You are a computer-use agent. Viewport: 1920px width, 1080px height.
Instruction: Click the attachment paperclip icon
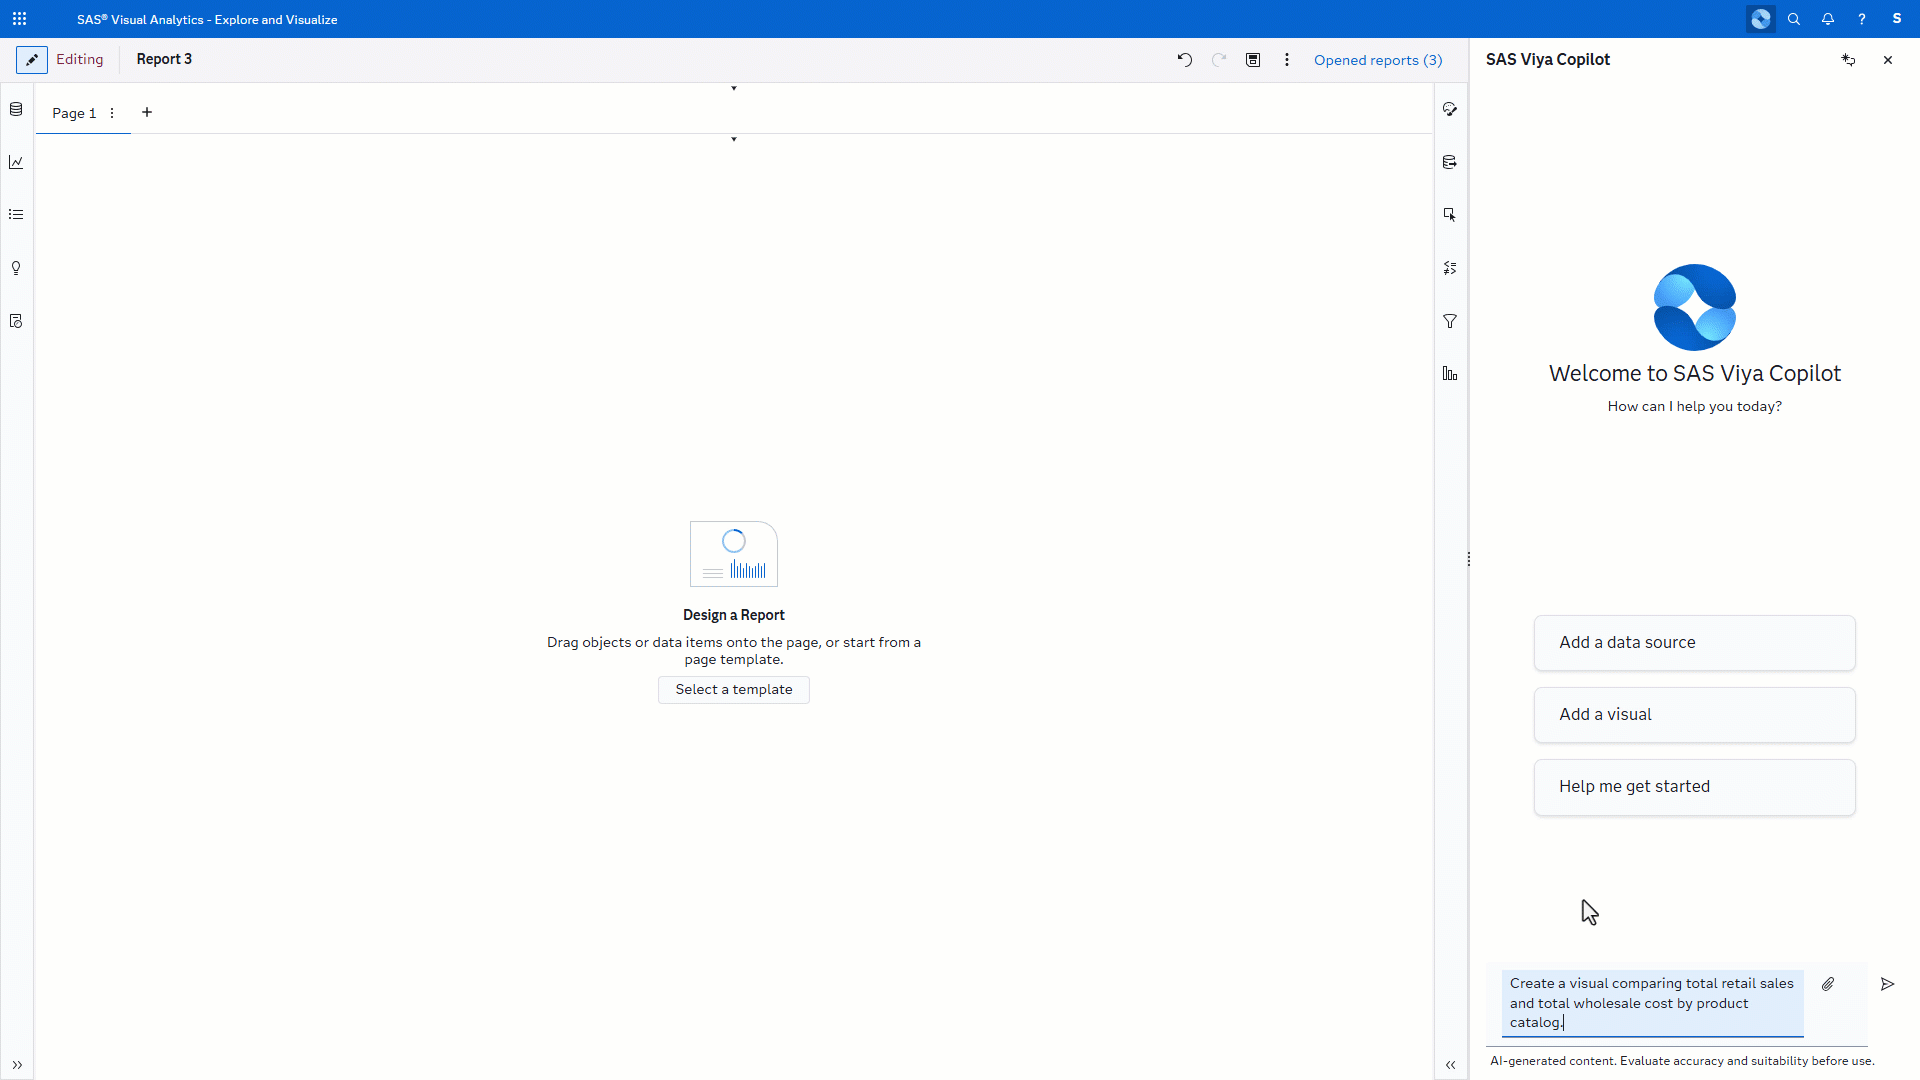(x=1828, y=984)
